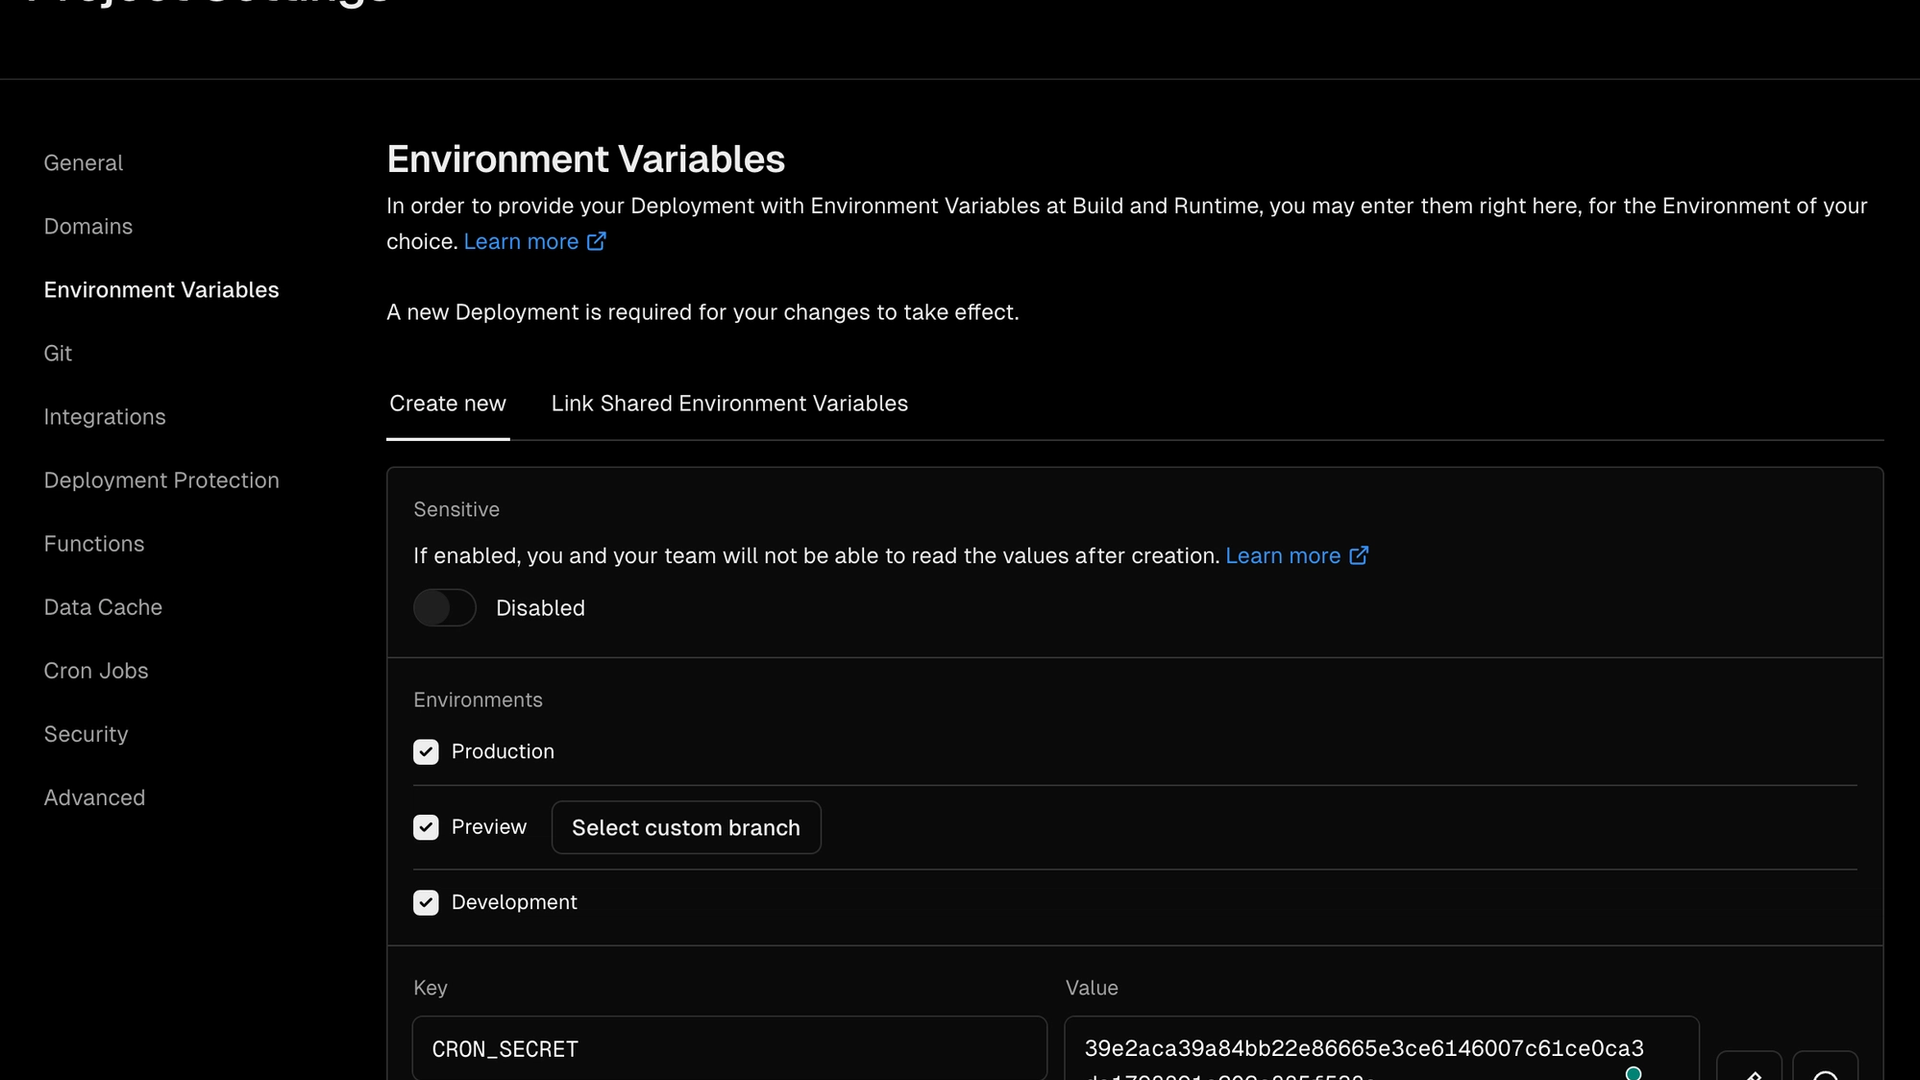Open Select custom branch dropdown

(686, 828)
